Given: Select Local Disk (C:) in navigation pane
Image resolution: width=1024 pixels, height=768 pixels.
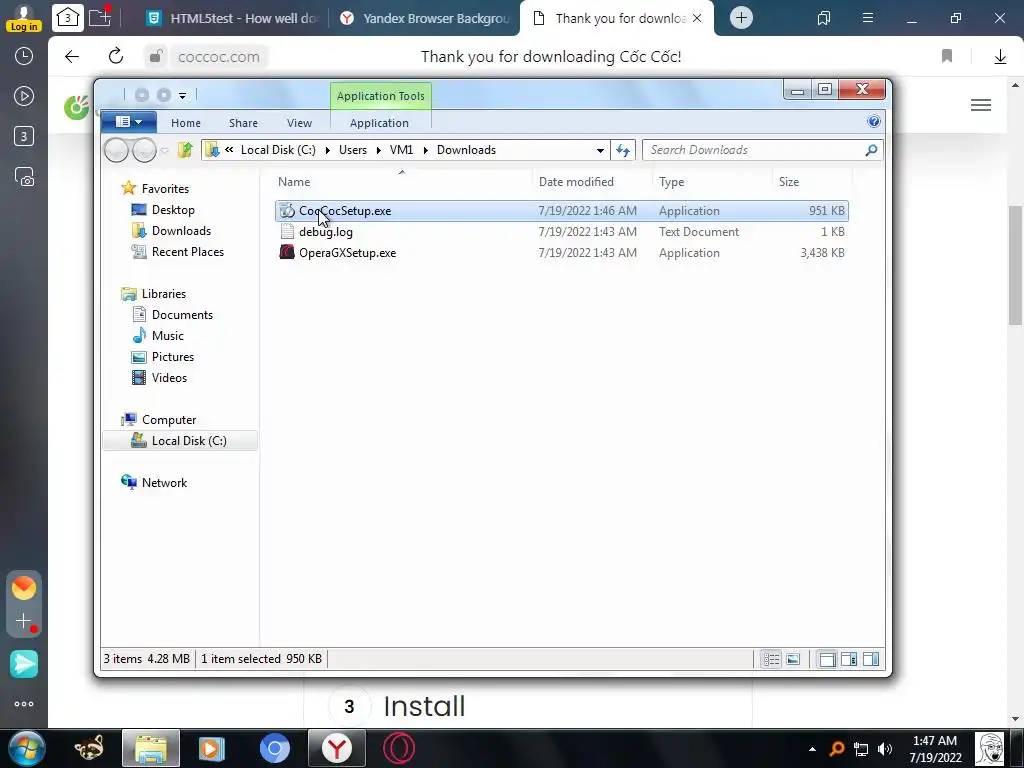Looking at the screenshot, I should pyautogui.click(x=180, y=441).
